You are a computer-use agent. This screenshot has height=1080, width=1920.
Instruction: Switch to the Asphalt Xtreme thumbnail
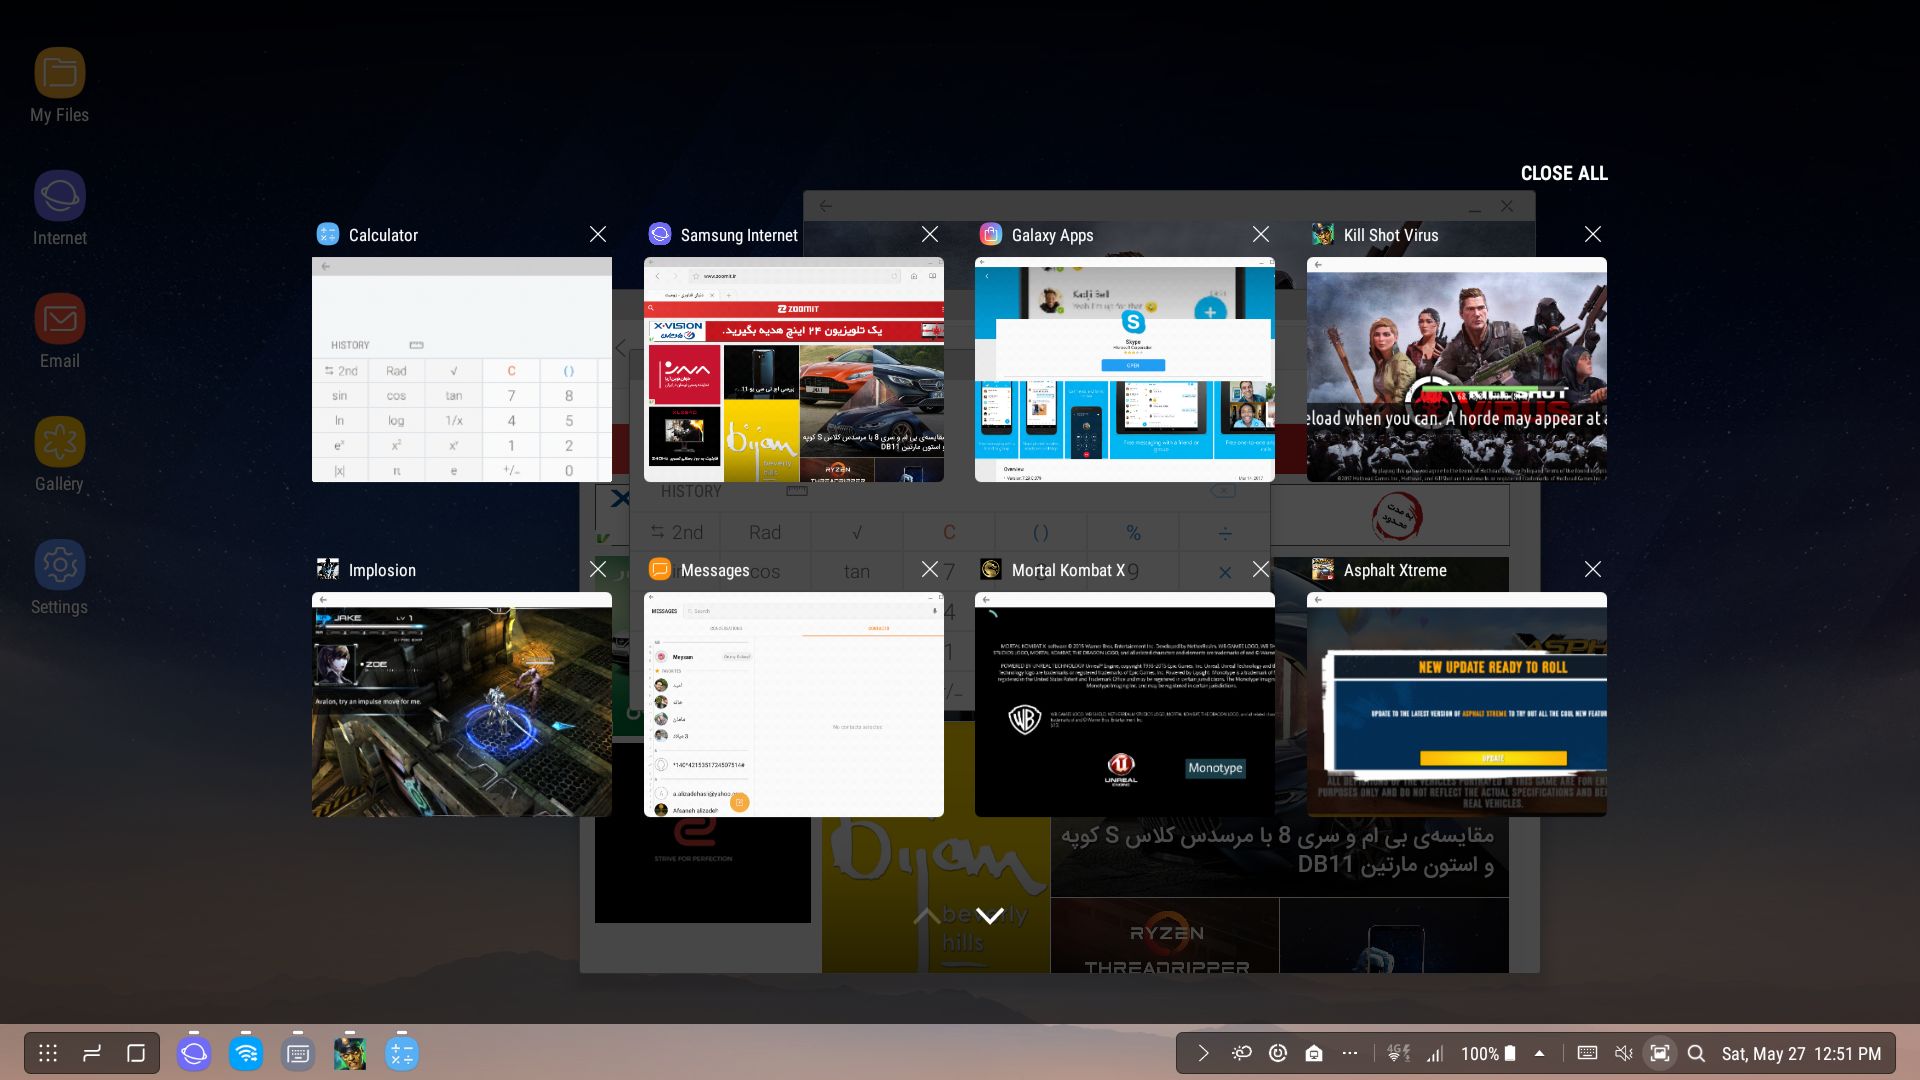coord(1457,705)
